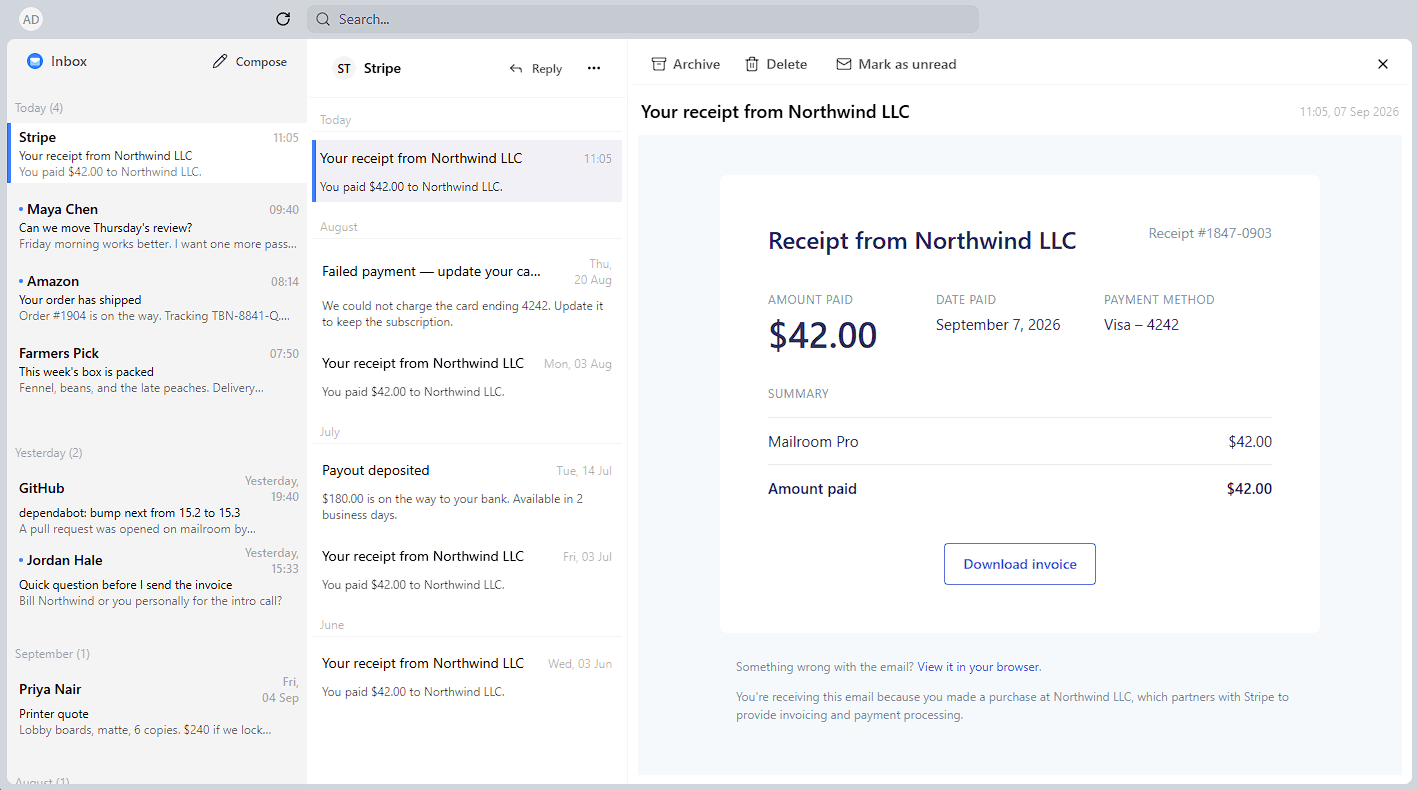Open the Northwind receipt dated Wed, 03 Jun
This screenshot has height=790, width=1418.
click(467, 676)
